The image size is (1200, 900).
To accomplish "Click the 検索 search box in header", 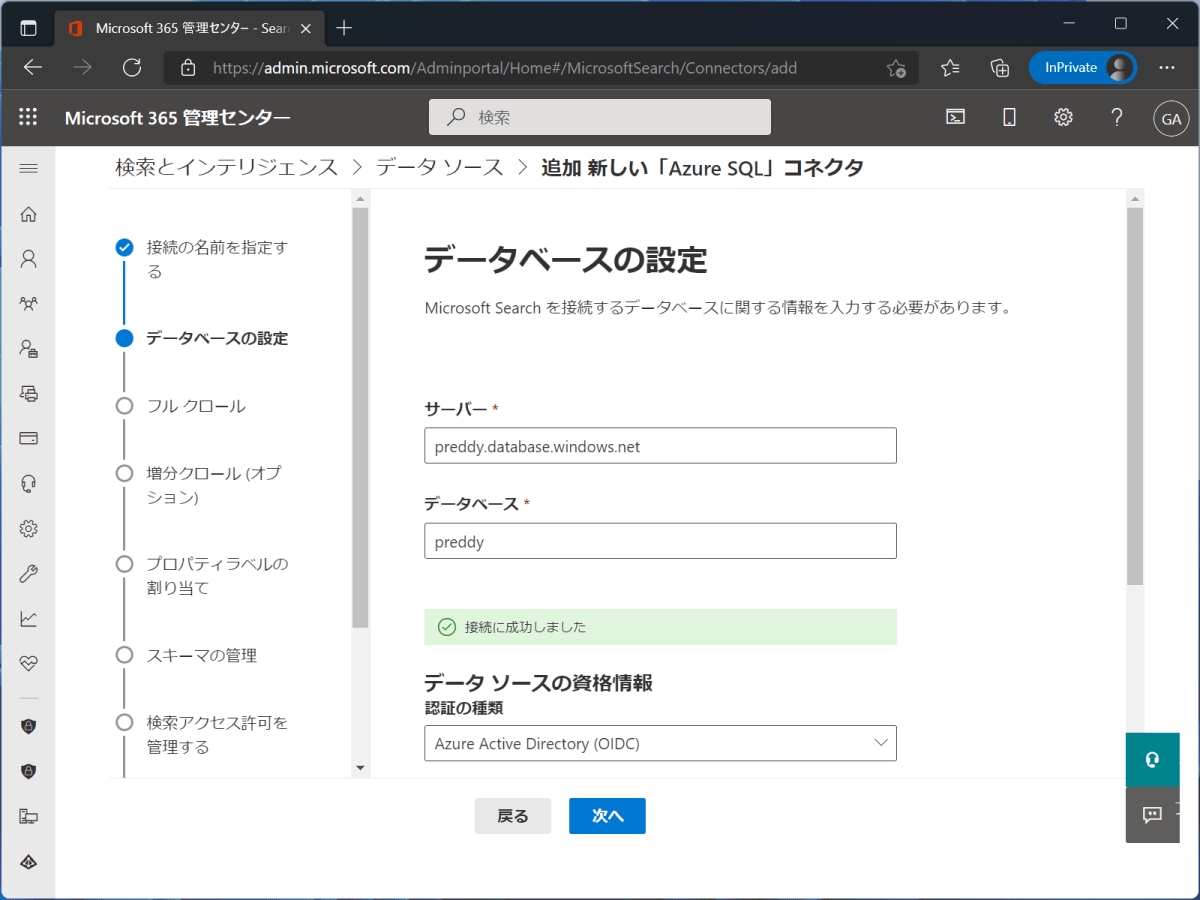I will [x=600, y=117].
